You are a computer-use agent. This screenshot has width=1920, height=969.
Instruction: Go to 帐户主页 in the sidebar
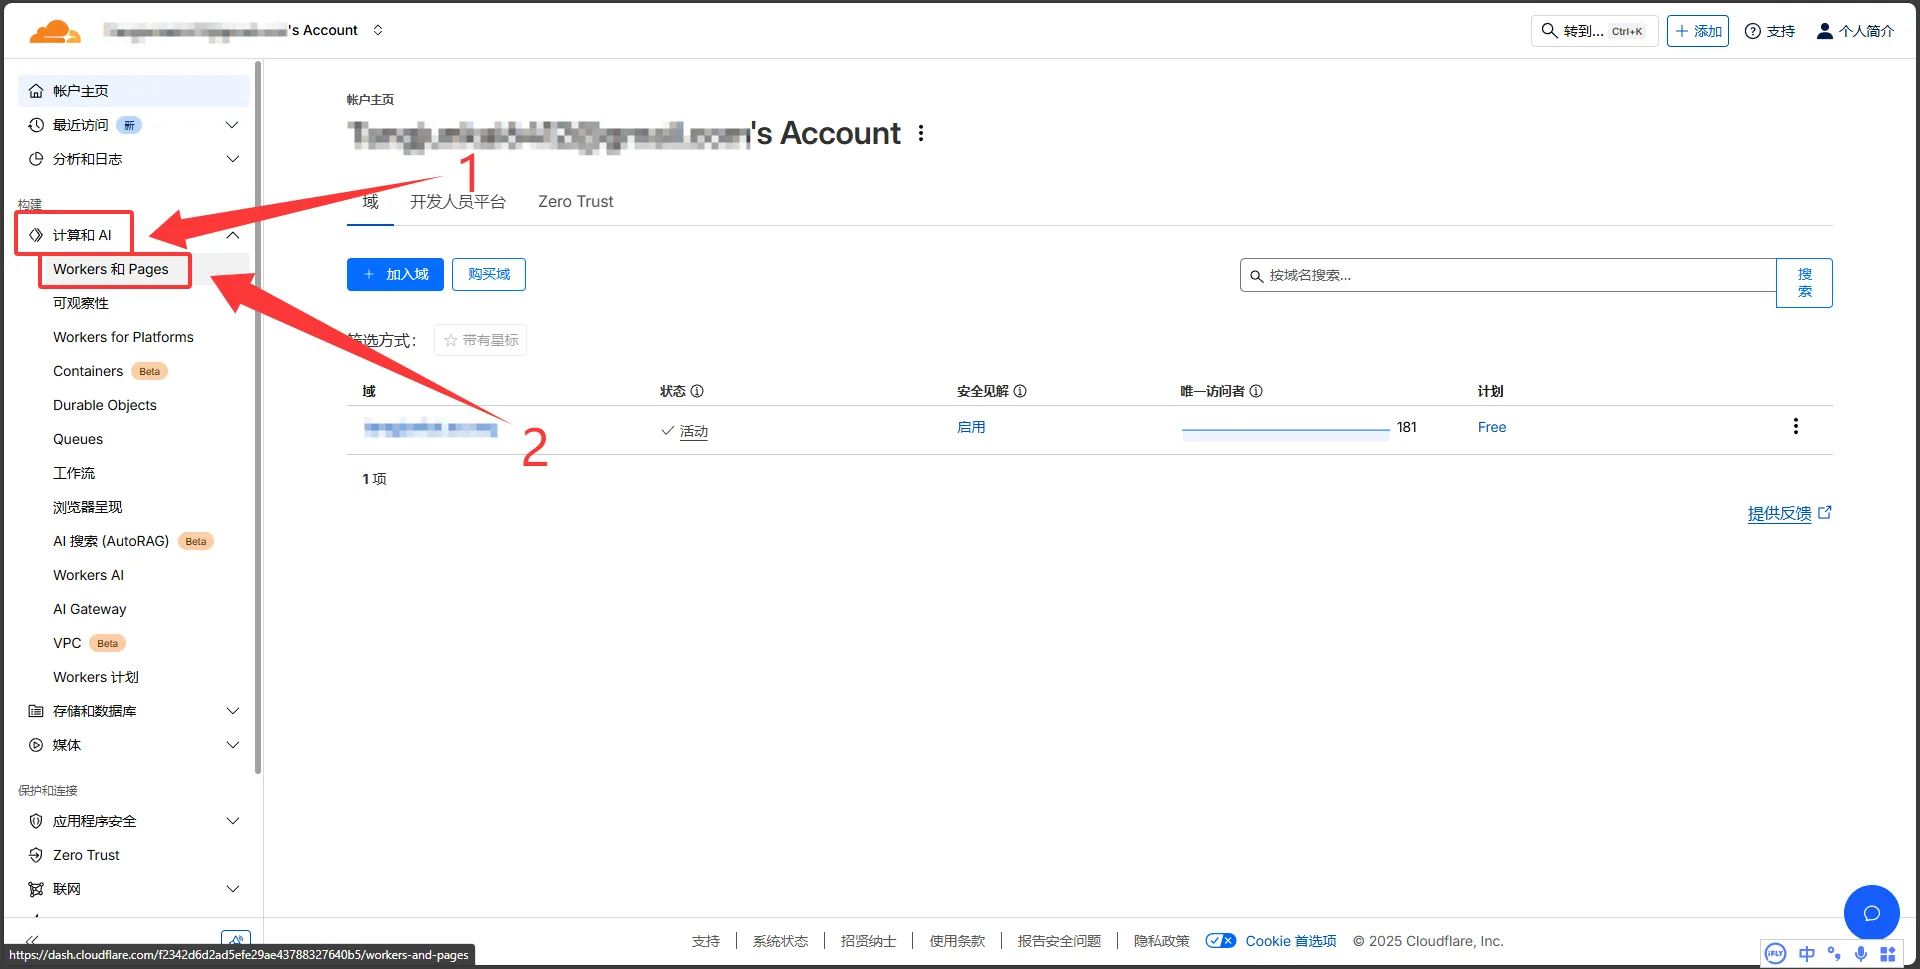(134, 91)
